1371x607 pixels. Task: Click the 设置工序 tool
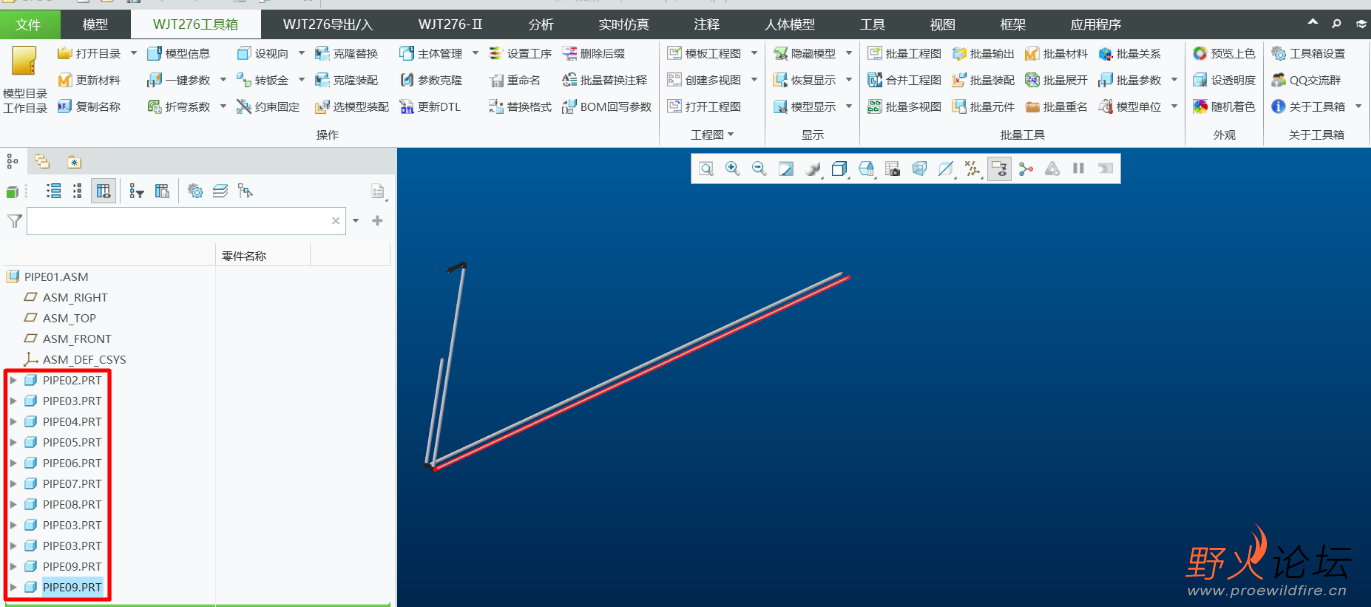point(520,54)
